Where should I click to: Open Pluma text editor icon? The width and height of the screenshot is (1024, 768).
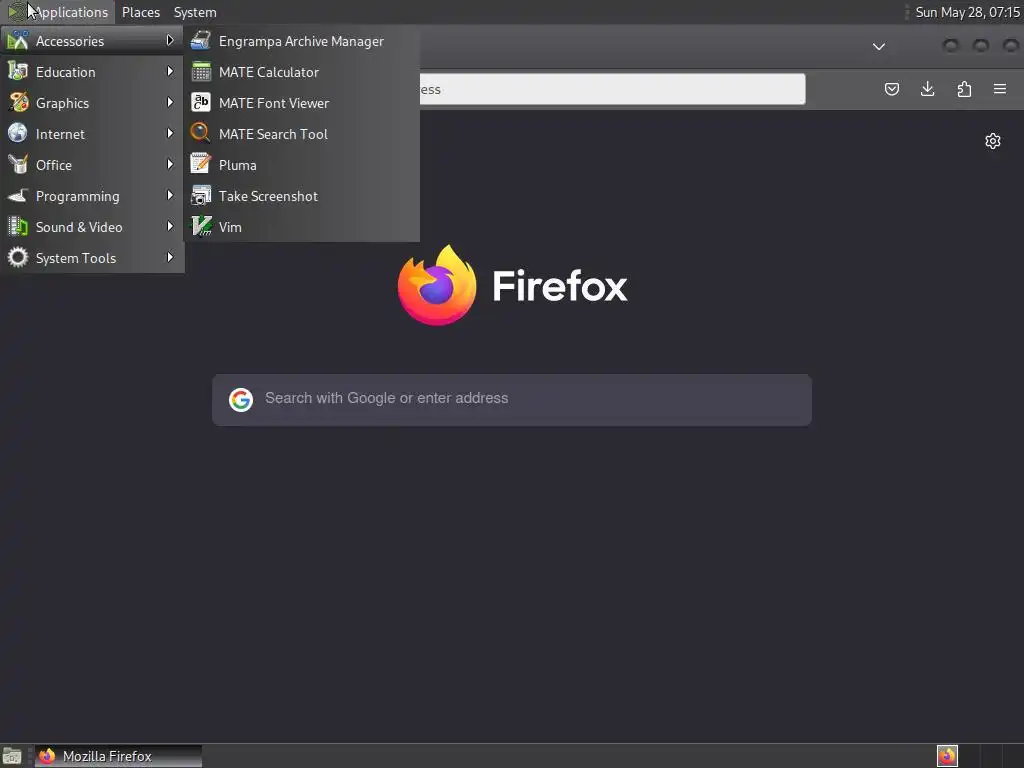point(200,165)
